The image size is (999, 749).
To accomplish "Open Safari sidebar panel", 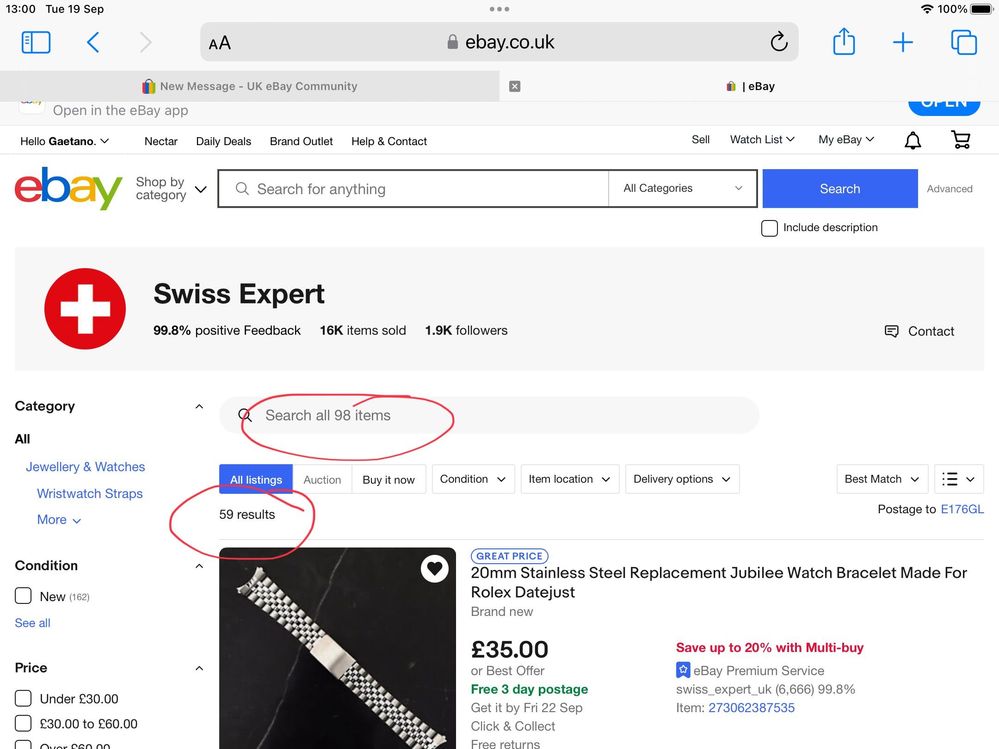I will click(x=36, y=42).
